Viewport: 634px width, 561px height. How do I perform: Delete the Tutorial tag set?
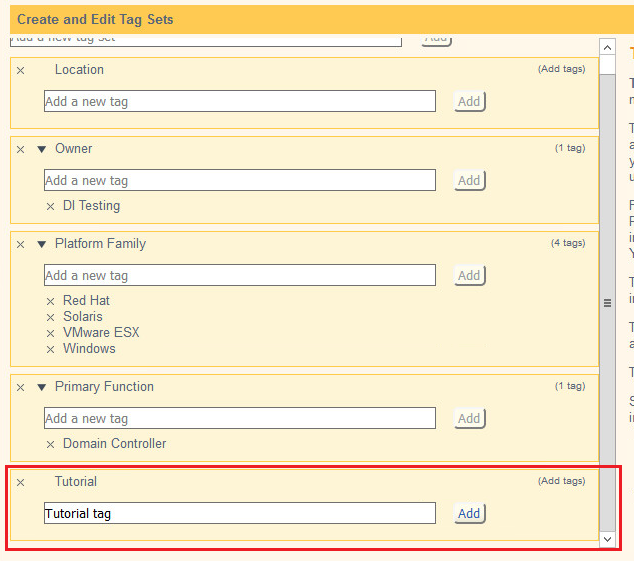(20, 482)
